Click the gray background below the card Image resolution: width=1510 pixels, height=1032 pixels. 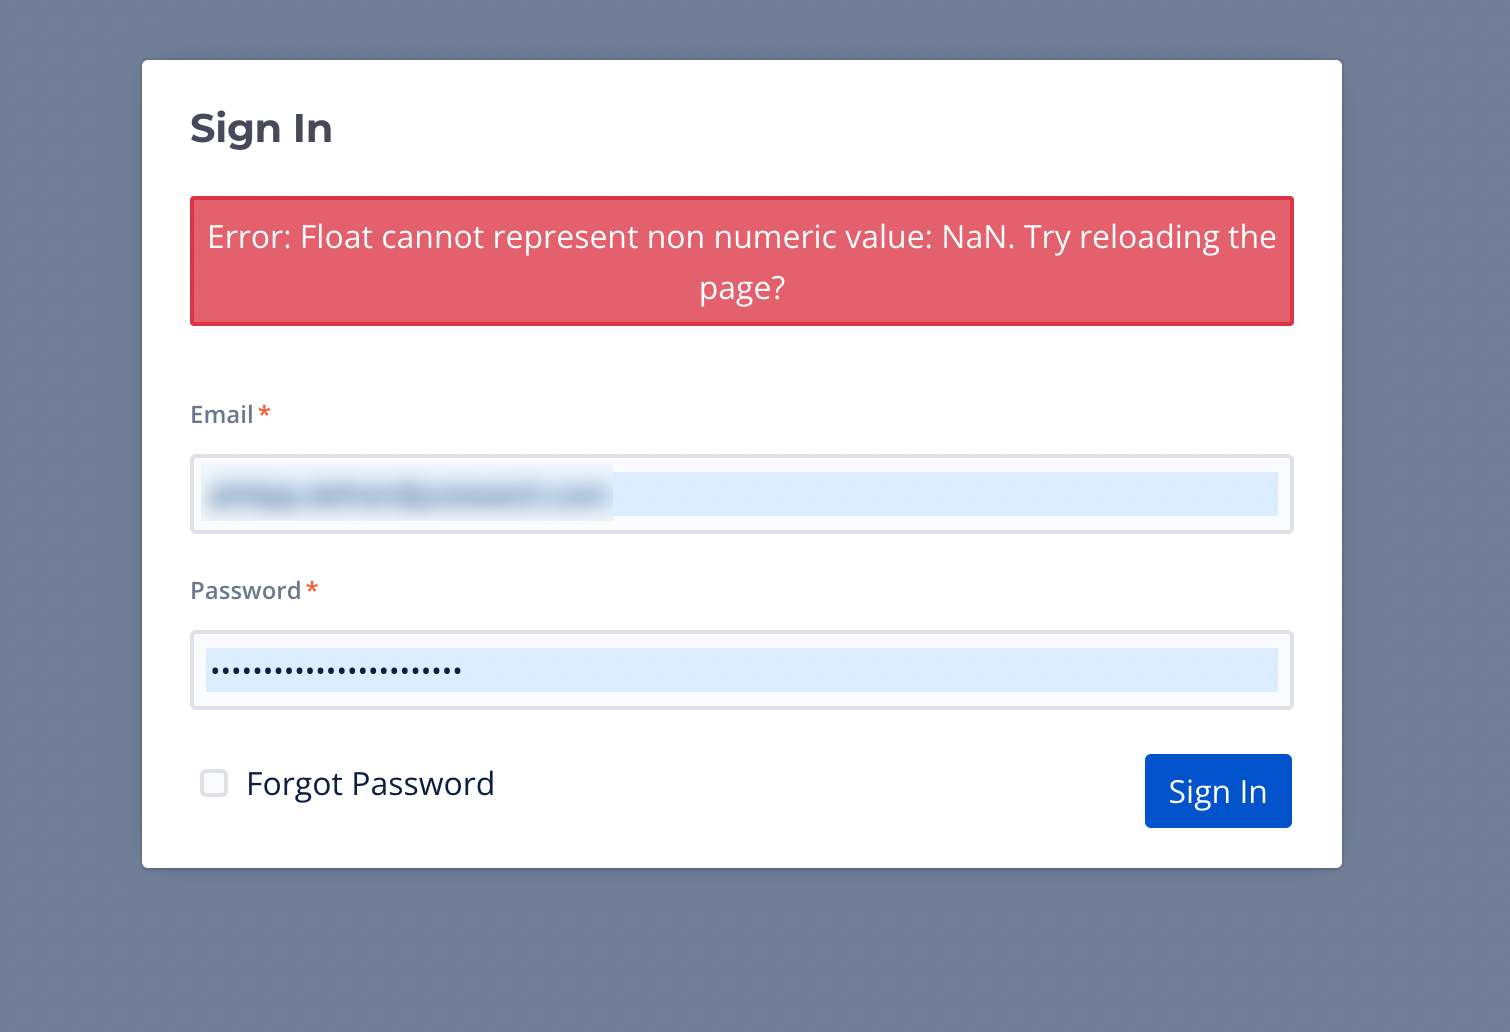pos(742,950)
